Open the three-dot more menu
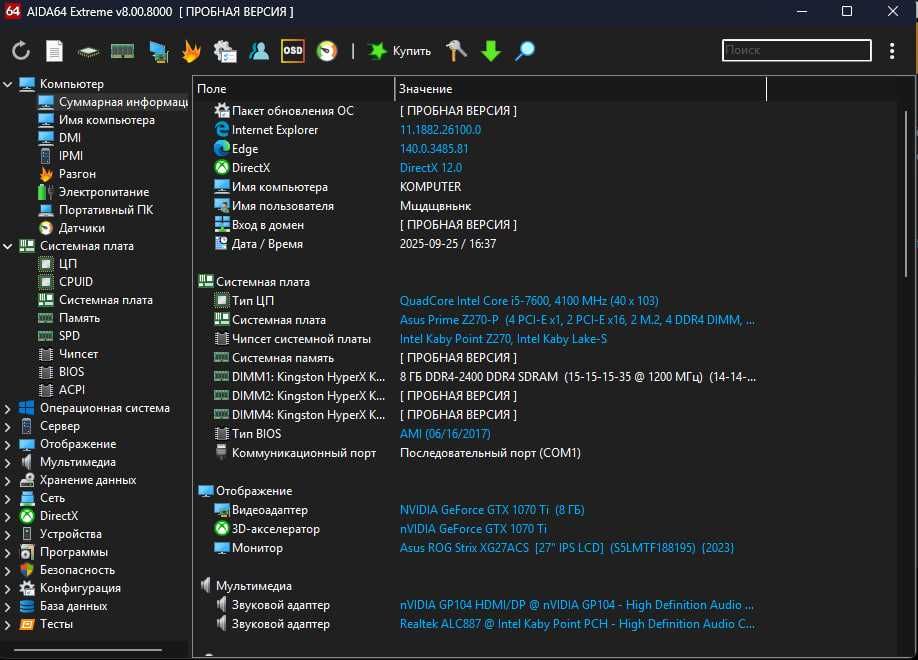 click(x=892, y=51)
